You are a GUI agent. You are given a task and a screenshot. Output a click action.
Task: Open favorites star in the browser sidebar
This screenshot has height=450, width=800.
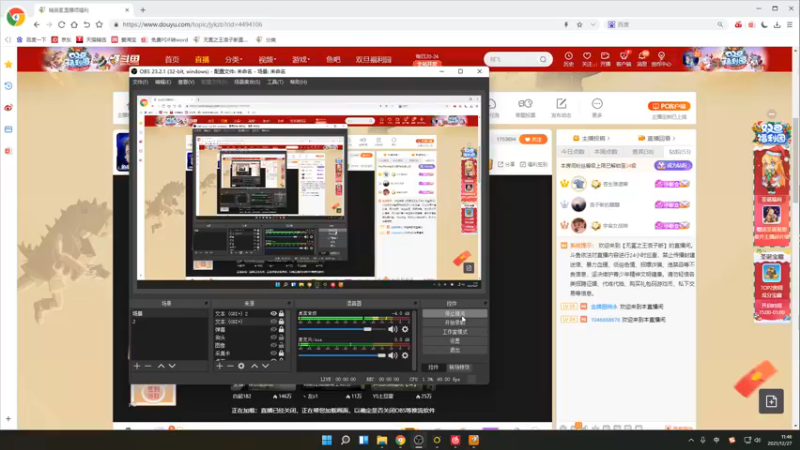tap(8, 64)
